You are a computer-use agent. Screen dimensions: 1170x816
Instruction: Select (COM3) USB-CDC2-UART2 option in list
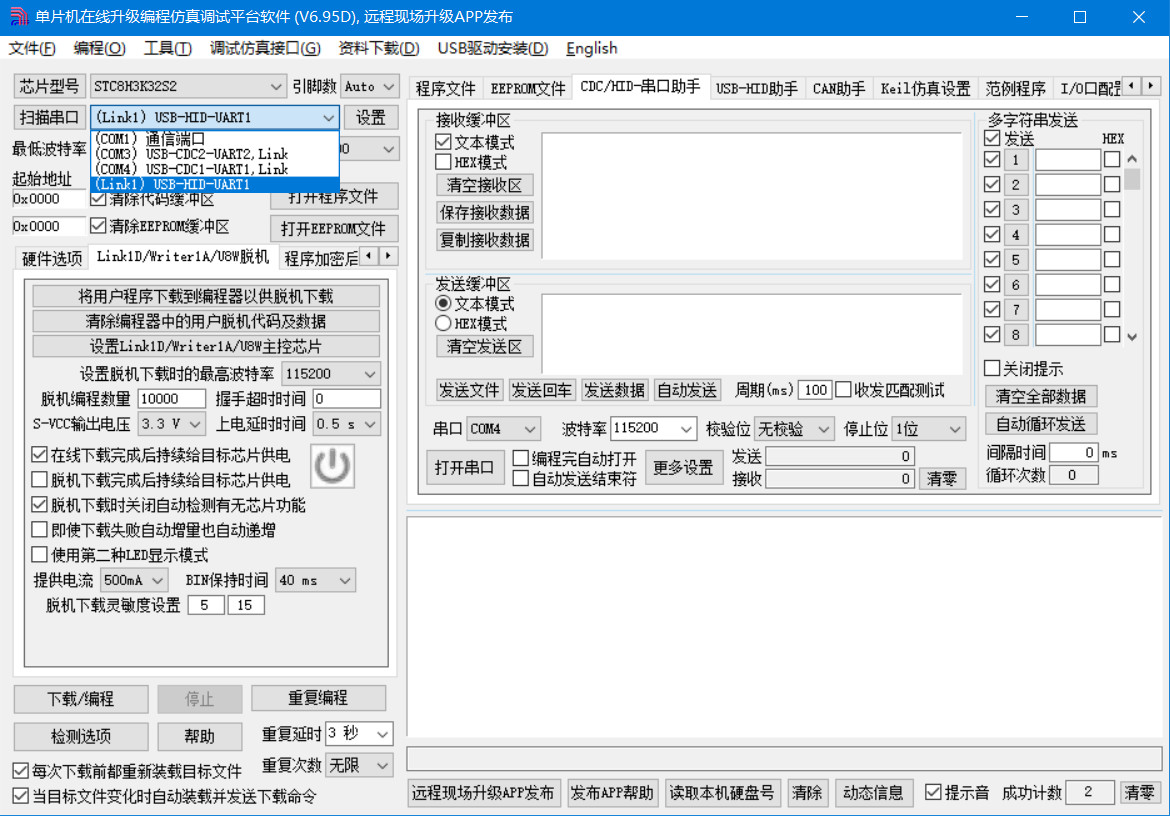coord(215,154)
